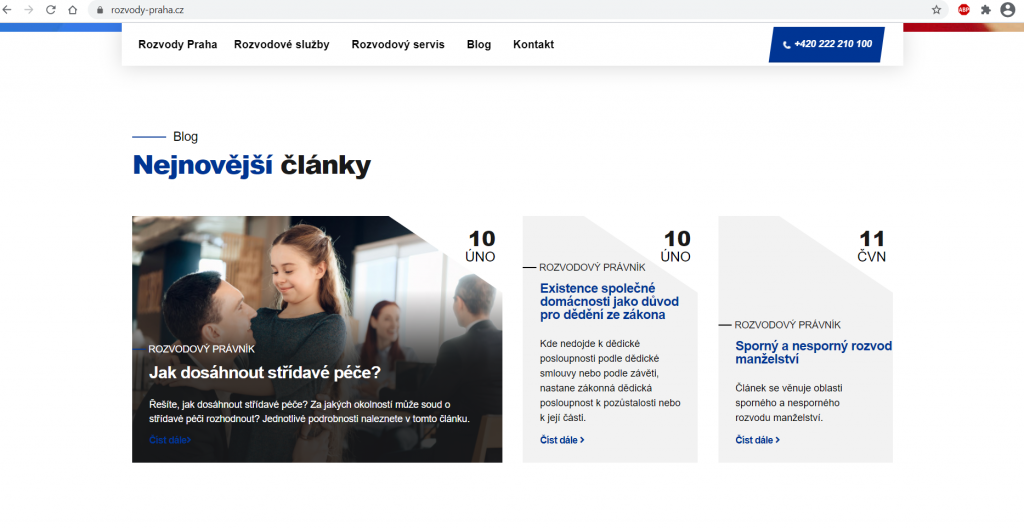This screenshot has width=1024, height=529.
Task: Open the Rozvody Praha menu item
Action: (177, 44)
